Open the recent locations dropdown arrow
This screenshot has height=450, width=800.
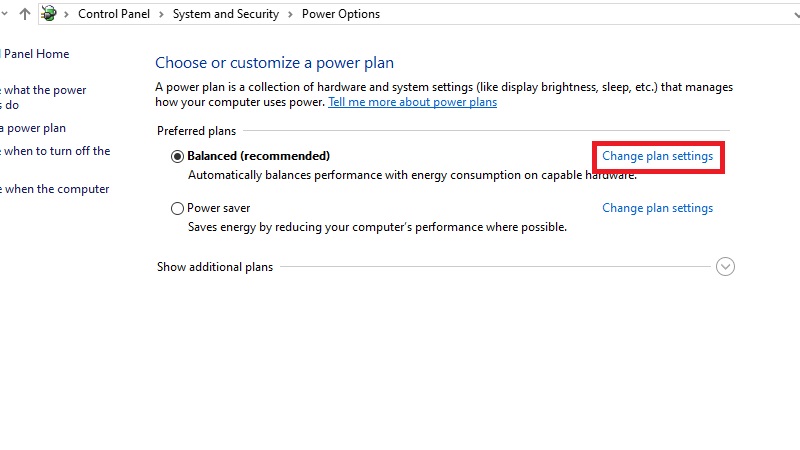pyautogui.click(x=6, y=14)
